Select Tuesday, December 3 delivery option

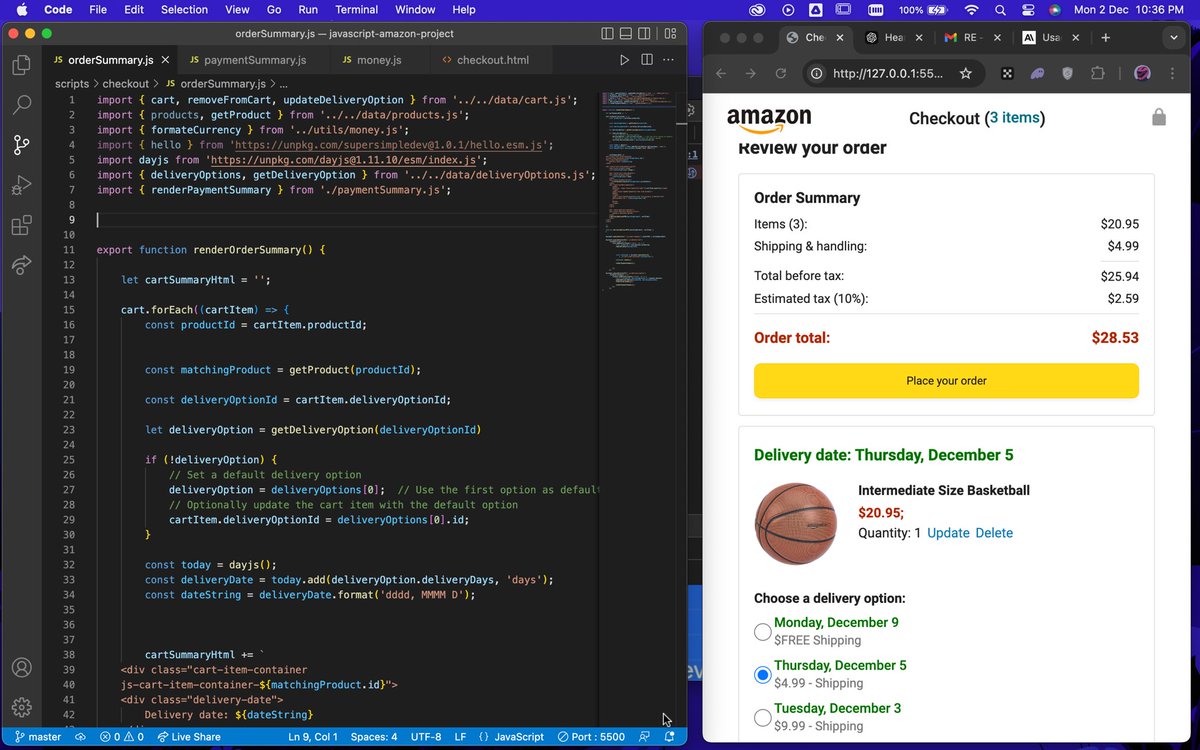pos(762,718)
